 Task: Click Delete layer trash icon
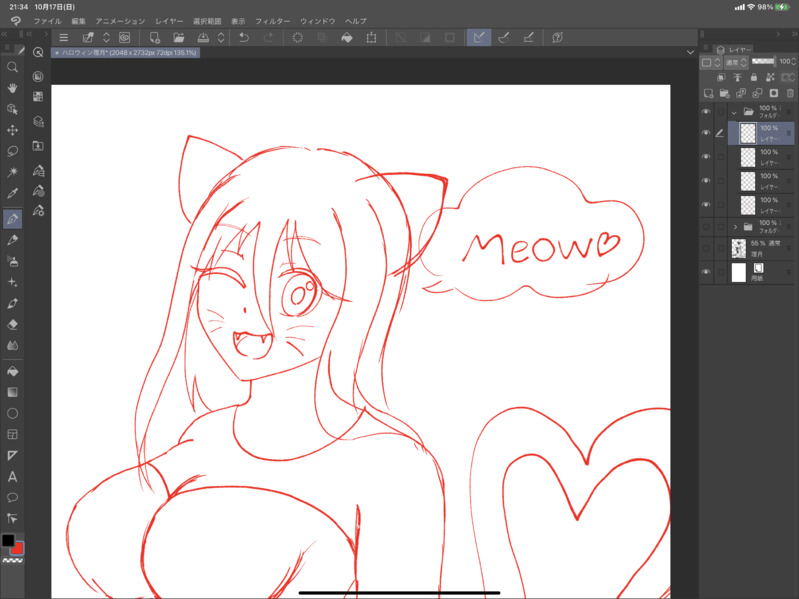[790, 93]
